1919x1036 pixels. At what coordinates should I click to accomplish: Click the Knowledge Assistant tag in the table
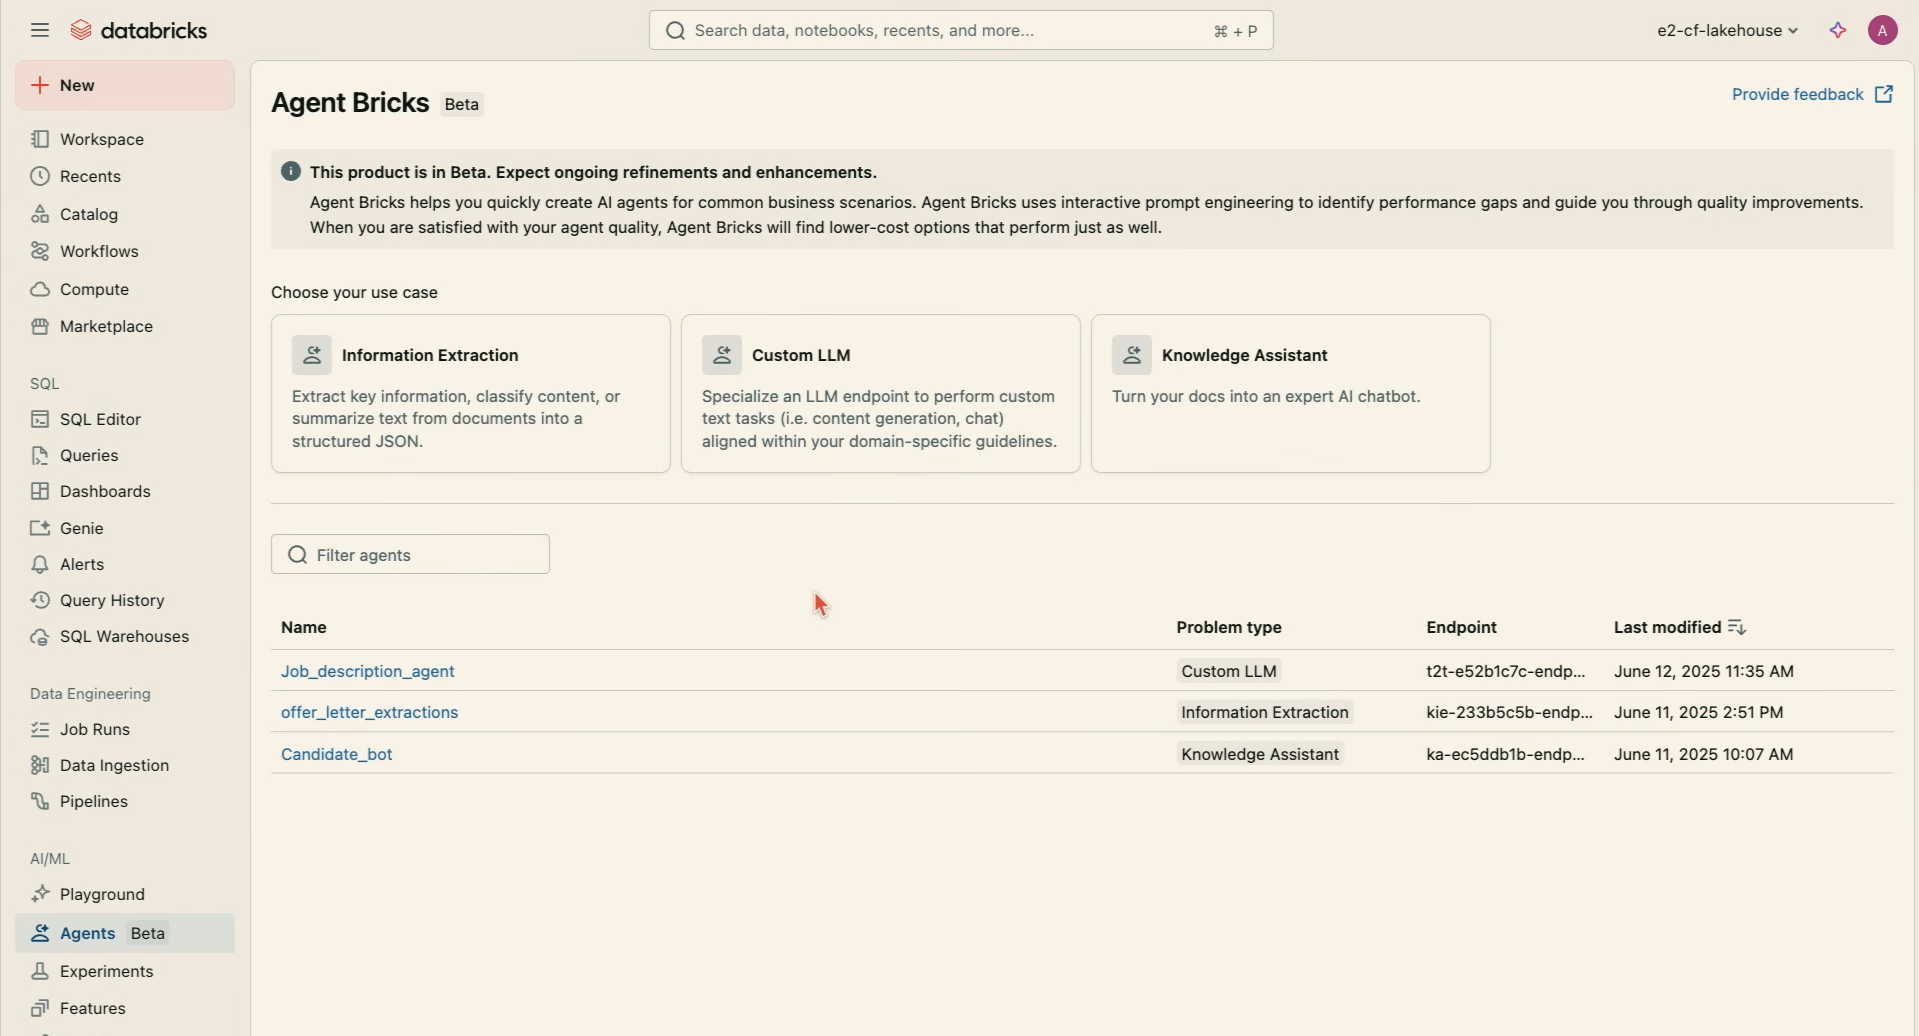coord(1259,755)
